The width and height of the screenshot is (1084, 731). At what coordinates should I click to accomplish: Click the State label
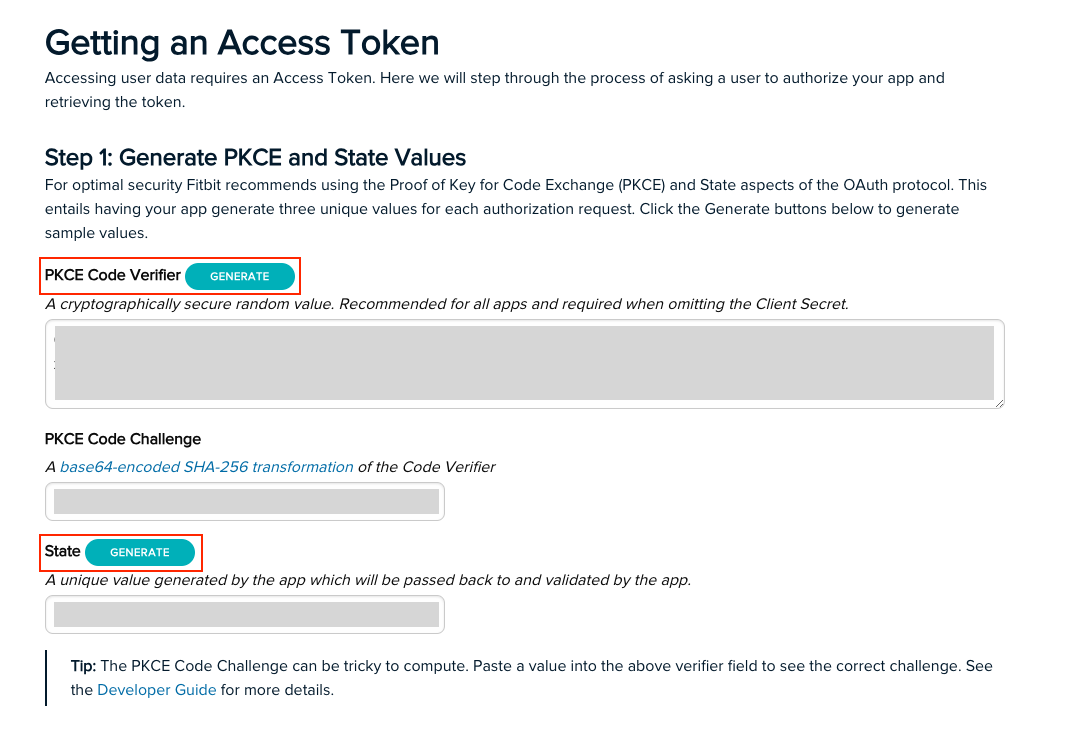[63, 551]
